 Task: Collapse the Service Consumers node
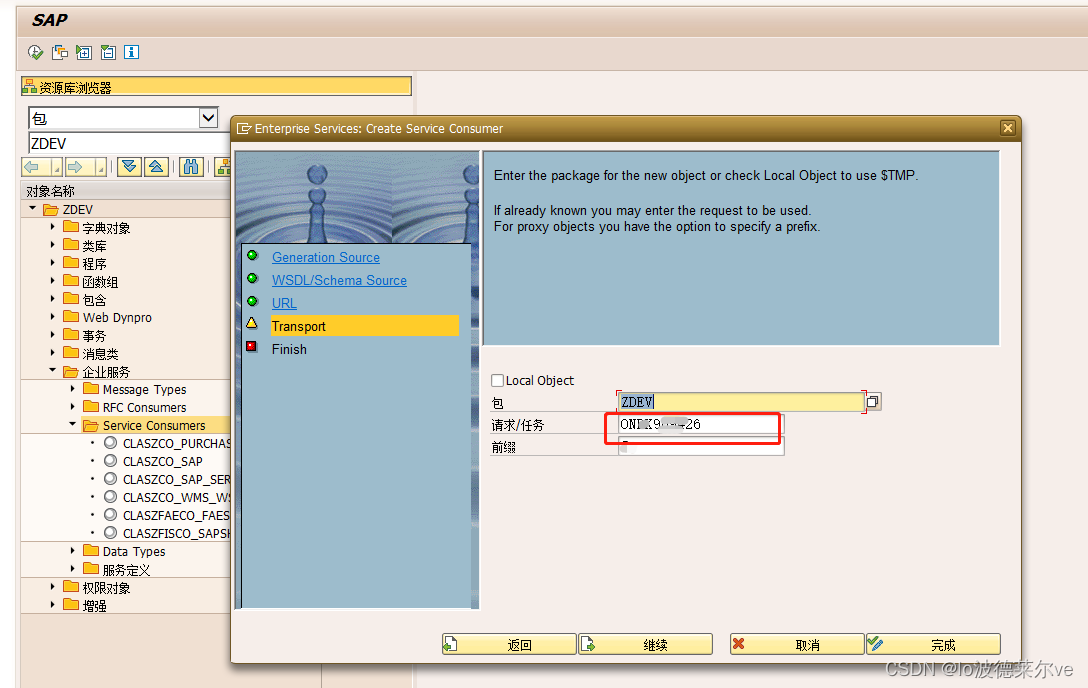[x=72, y=424]
